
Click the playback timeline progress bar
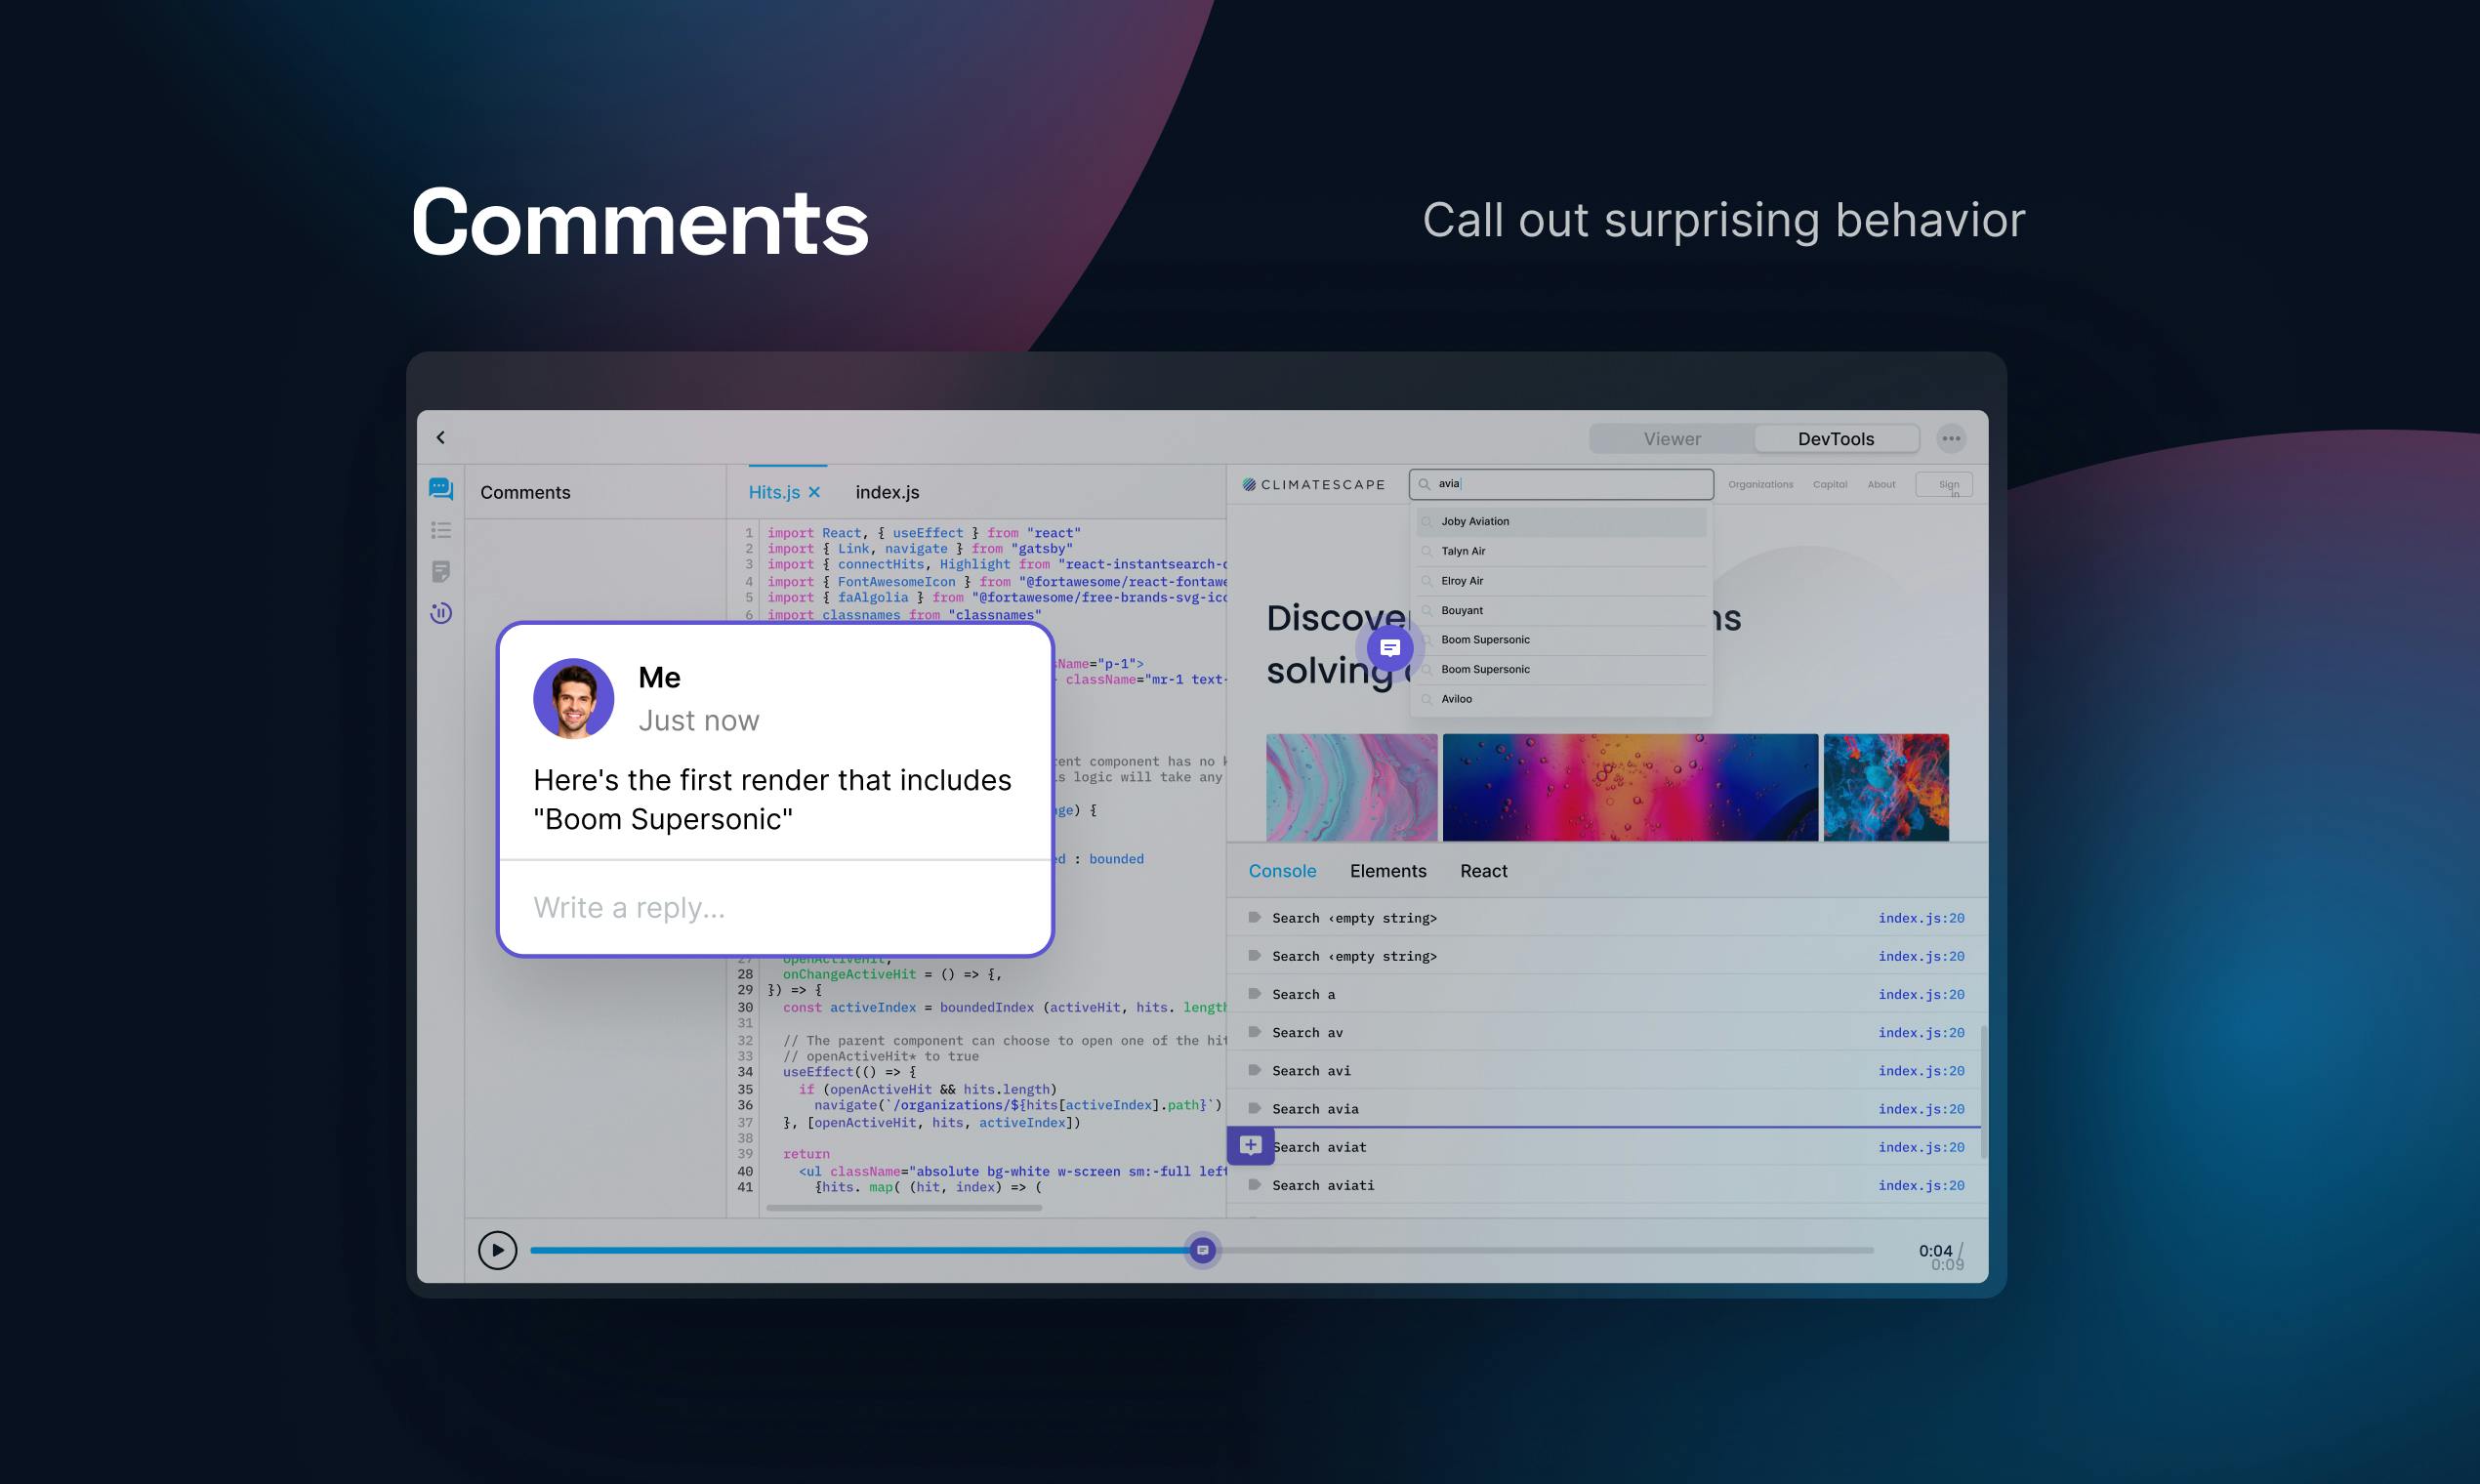(1201, 1250)
